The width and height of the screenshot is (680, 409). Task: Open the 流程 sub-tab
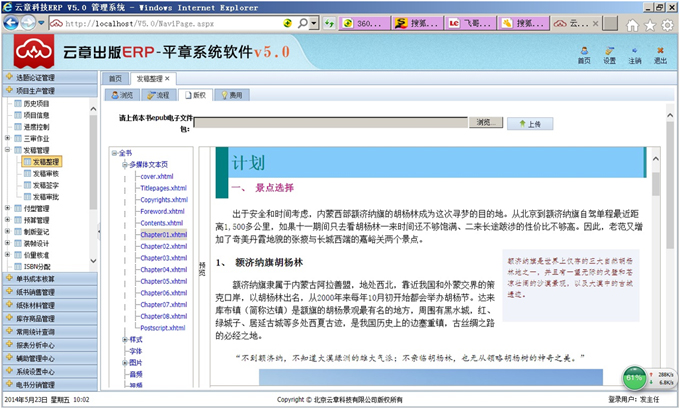(158, 95)
